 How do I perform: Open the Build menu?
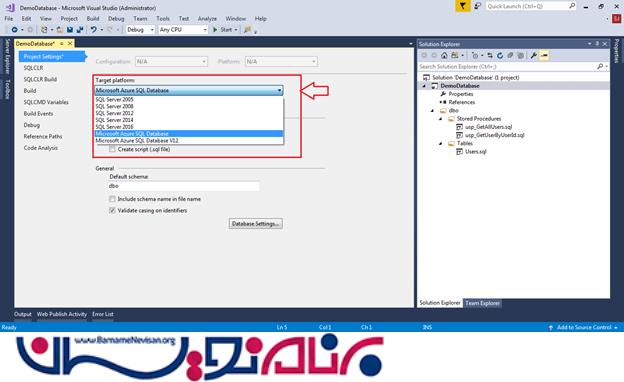click(x=93, y=19)
